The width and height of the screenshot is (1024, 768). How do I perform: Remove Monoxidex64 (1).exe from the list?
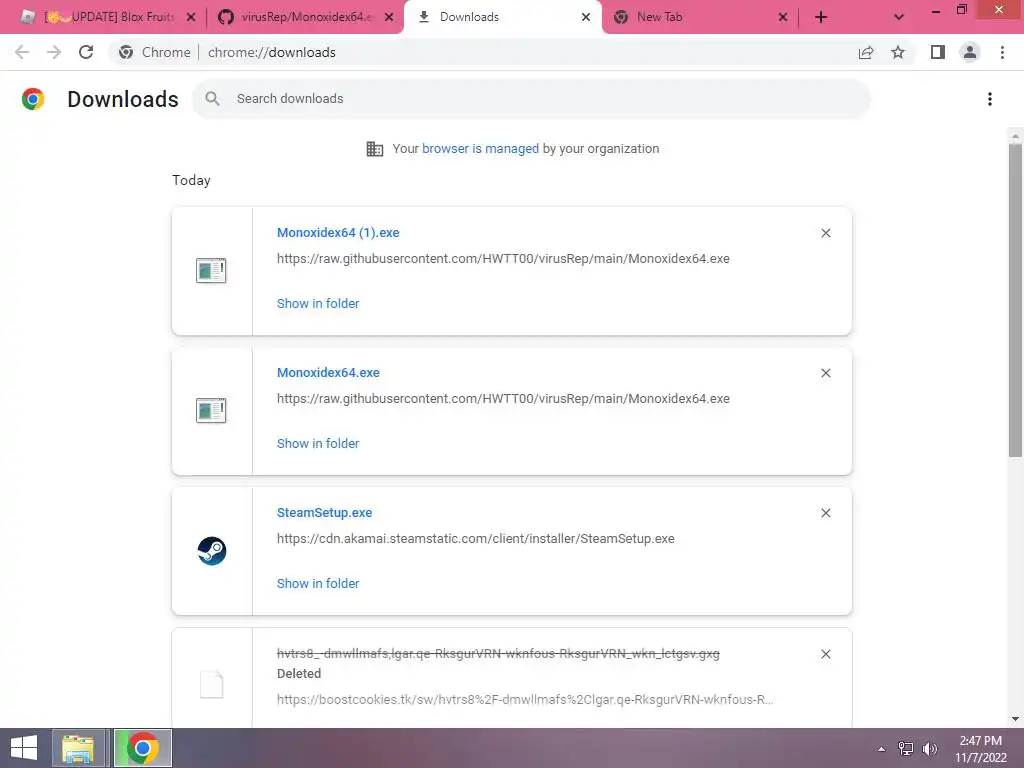pyautogui.click(x=825, y=233)
